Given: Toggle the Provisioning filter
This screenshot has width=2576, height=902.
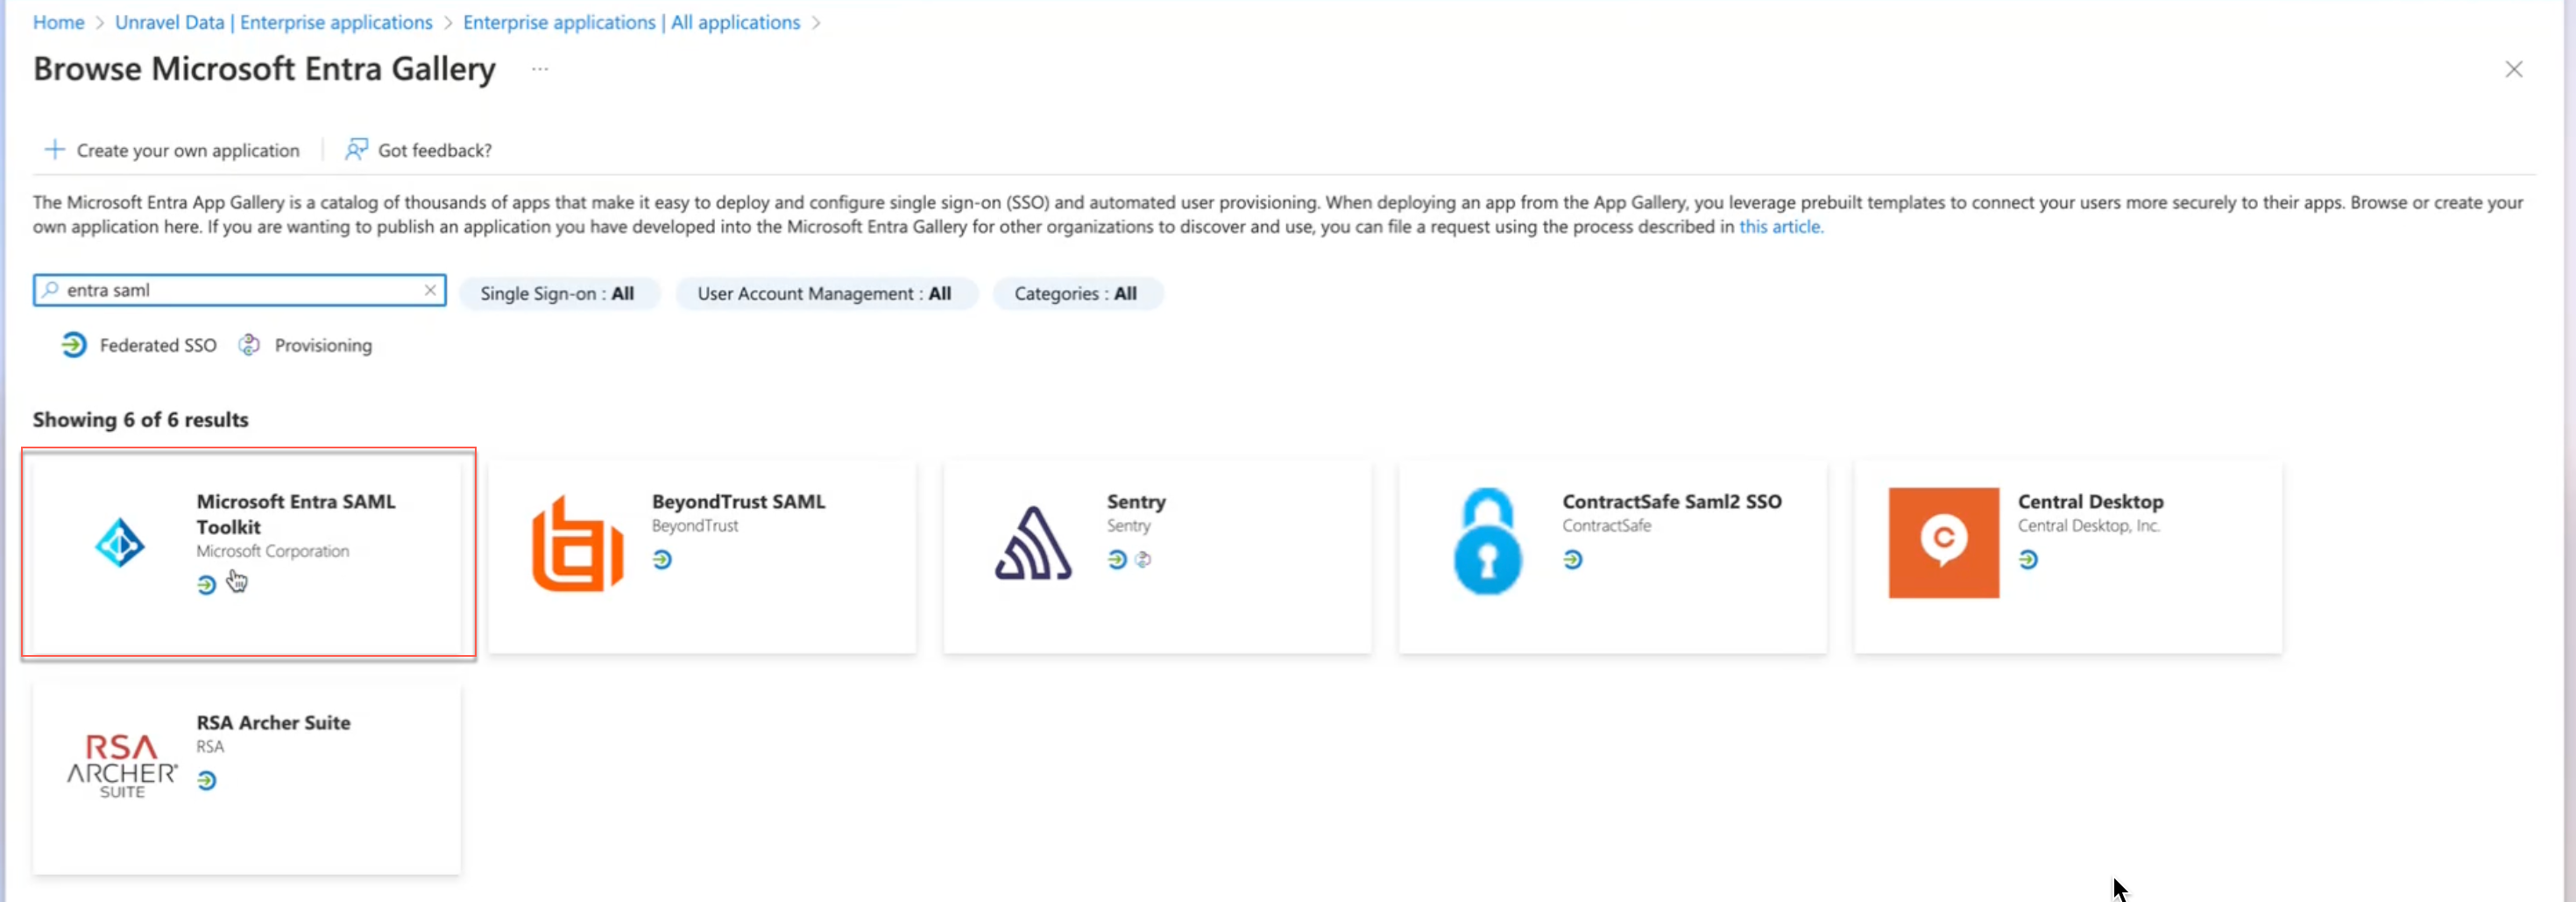Looking at the screenshot, I should (x=306, y=344).
